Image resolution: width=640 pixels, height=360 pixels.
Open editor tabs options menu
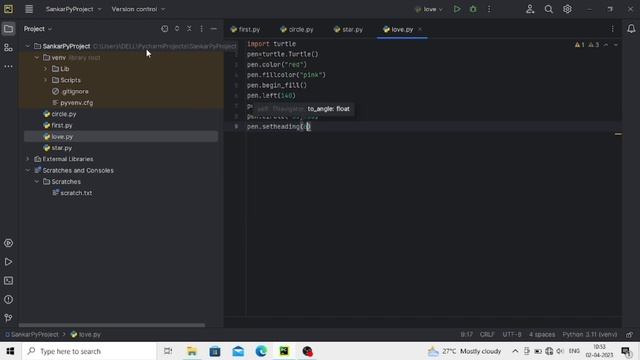click(612, 29)
